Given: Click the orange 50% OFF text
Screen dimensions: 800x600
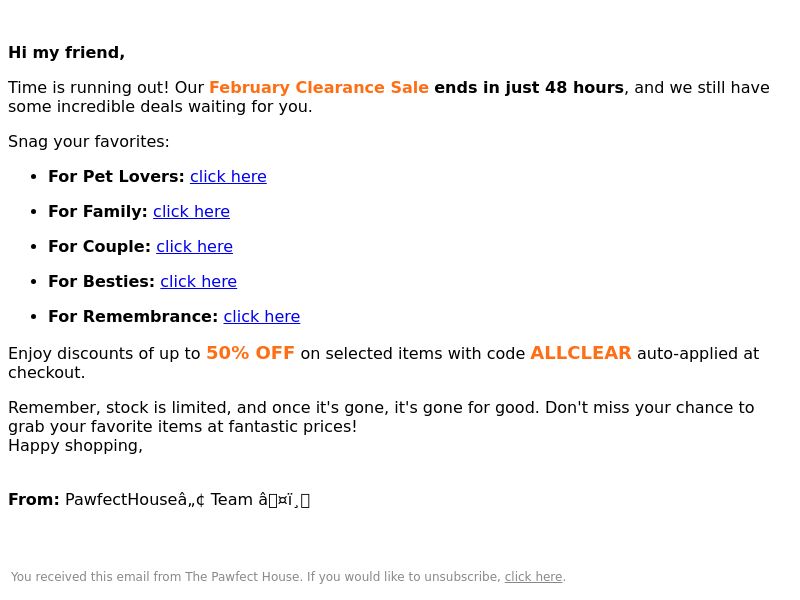Looking at the screenshot, I should [251, 353].
